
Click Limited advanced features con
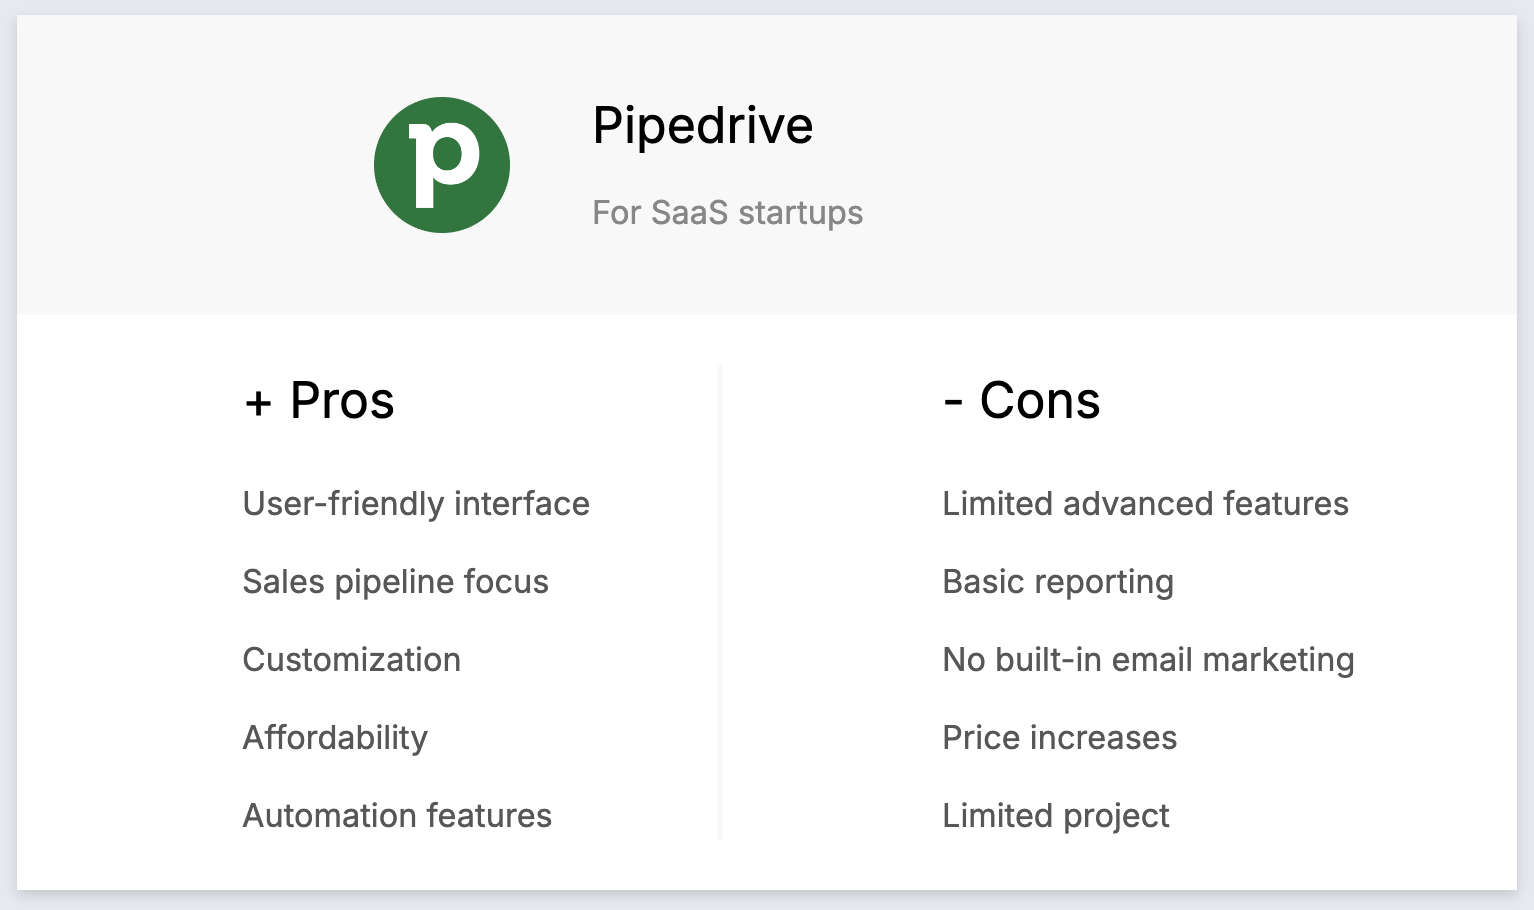[x=1145, y=504]
